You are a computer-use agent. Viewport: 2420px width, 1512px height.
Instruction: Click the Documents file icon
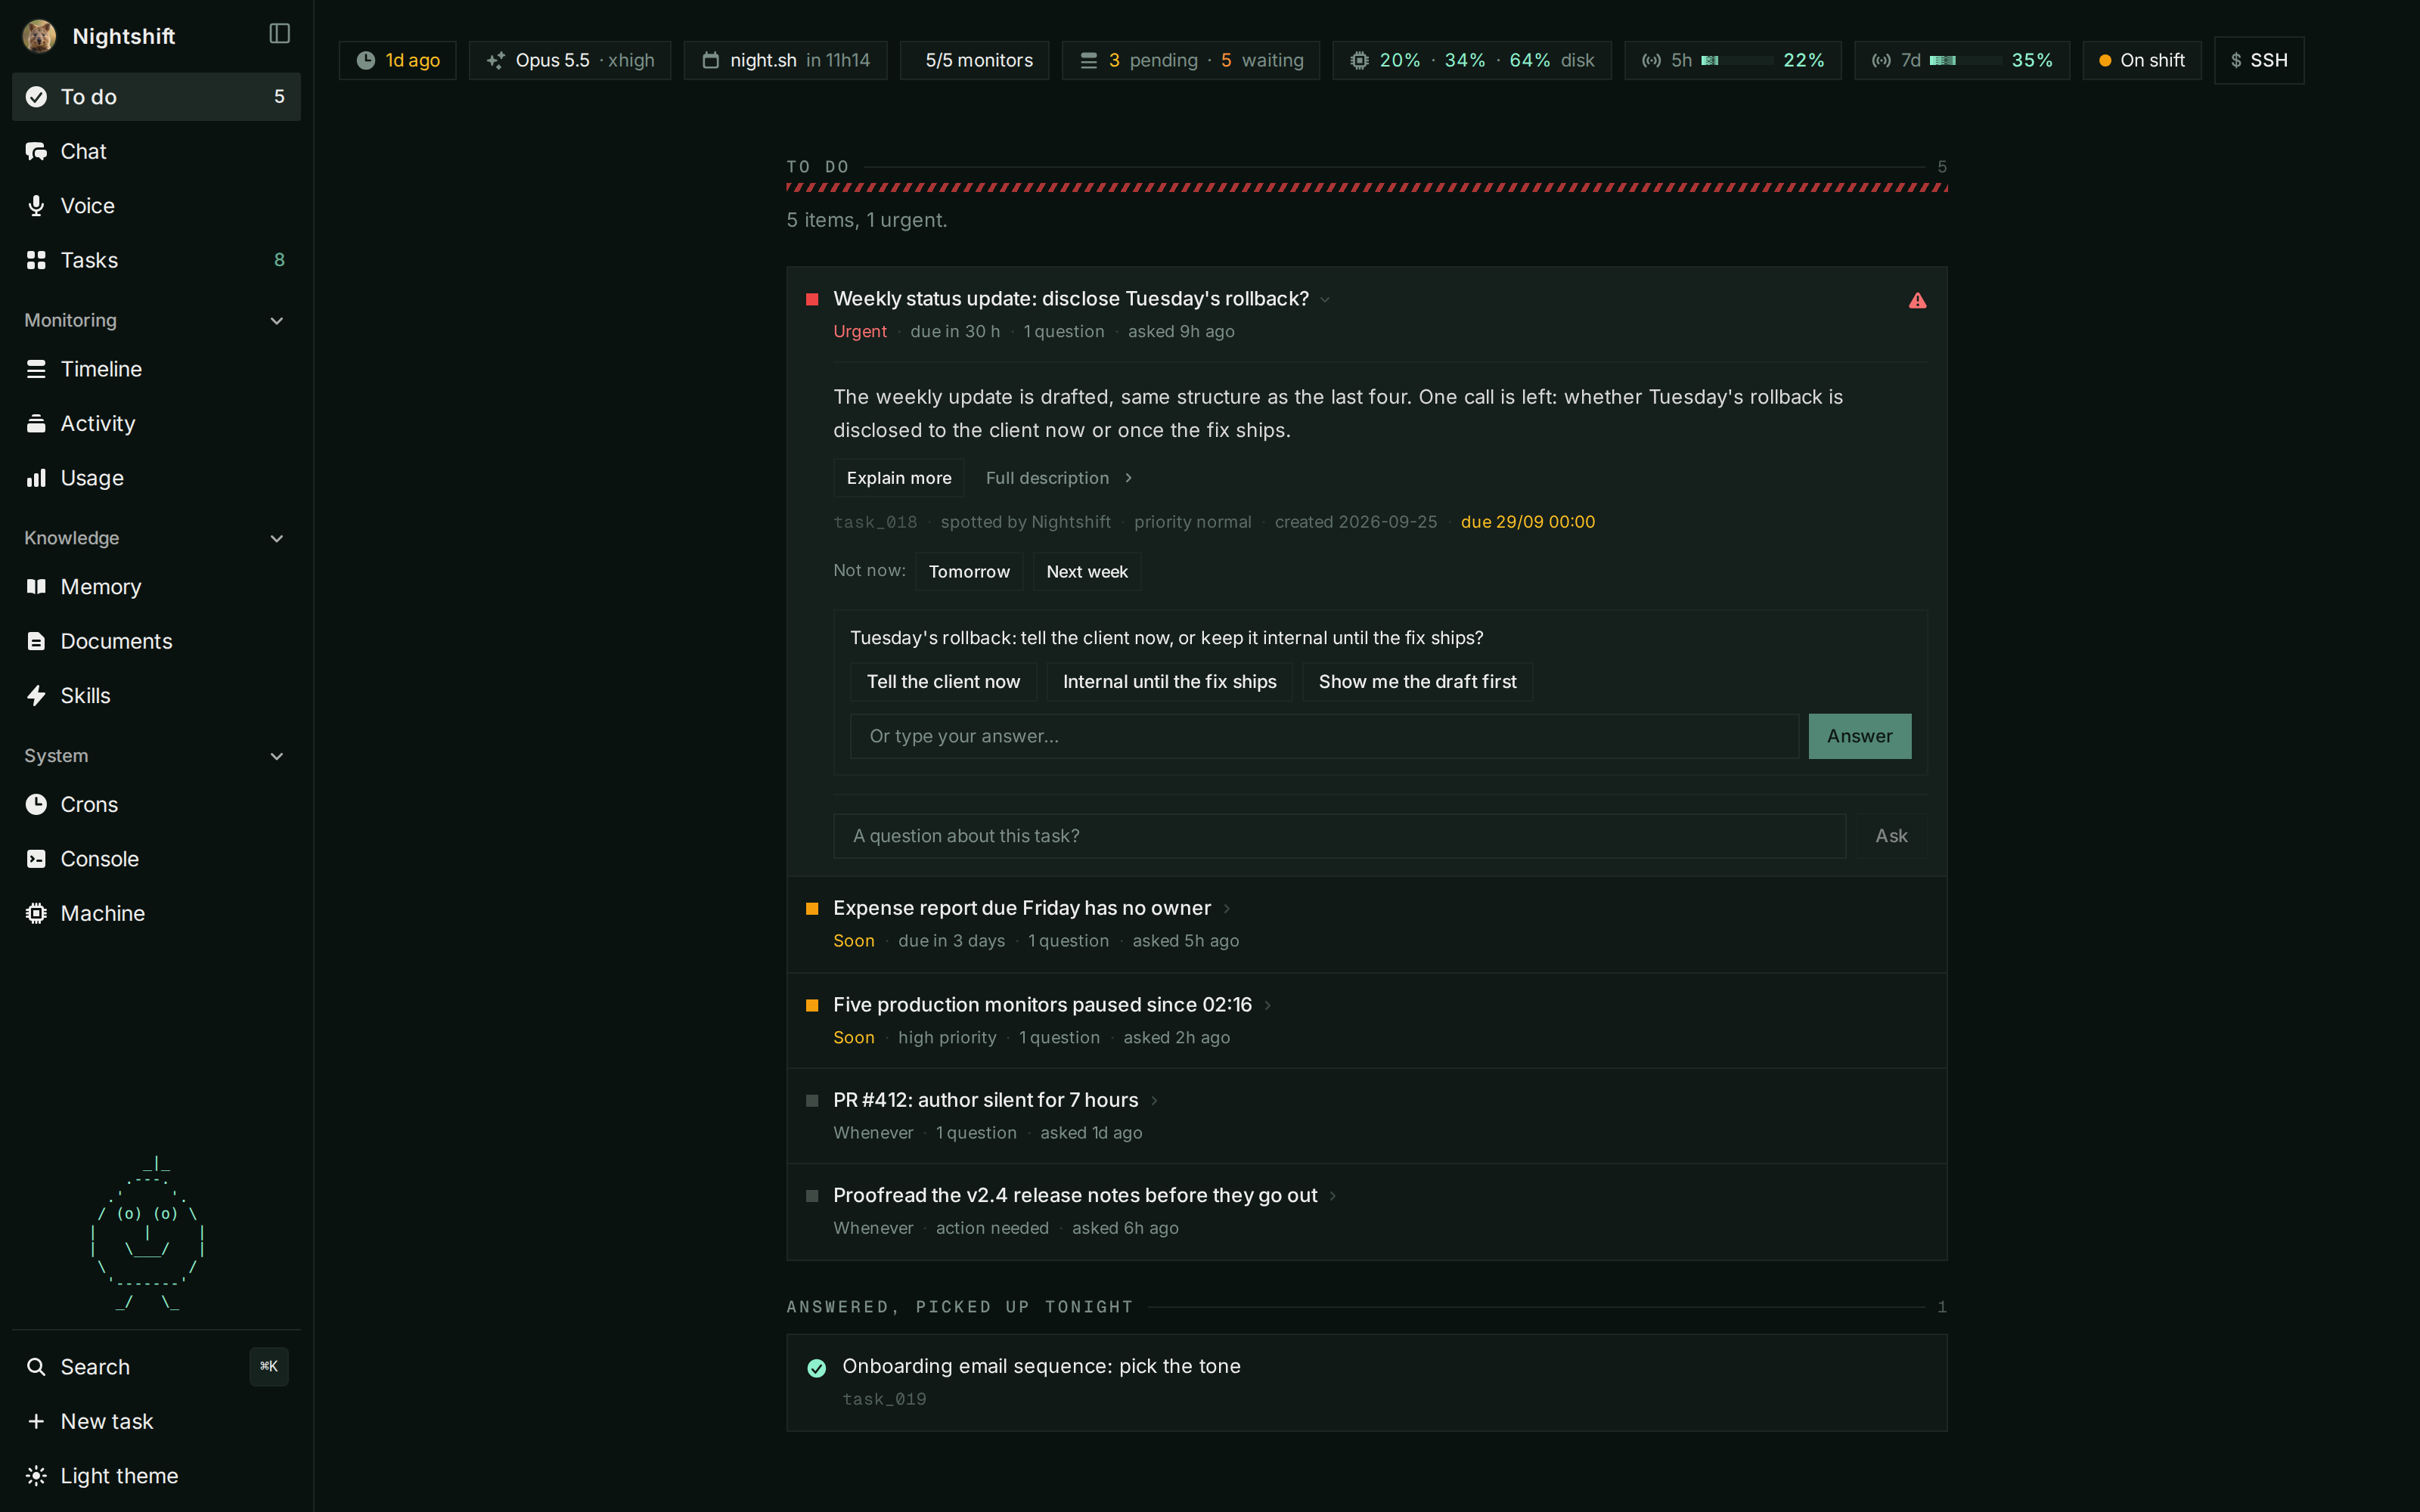pyautogui.click(x=36, y=641)
